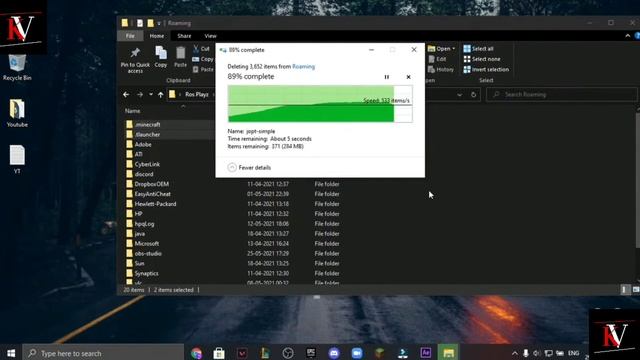Select the .tlauncher folder
The width and height of the screenshot is (640, 360).
148,134
